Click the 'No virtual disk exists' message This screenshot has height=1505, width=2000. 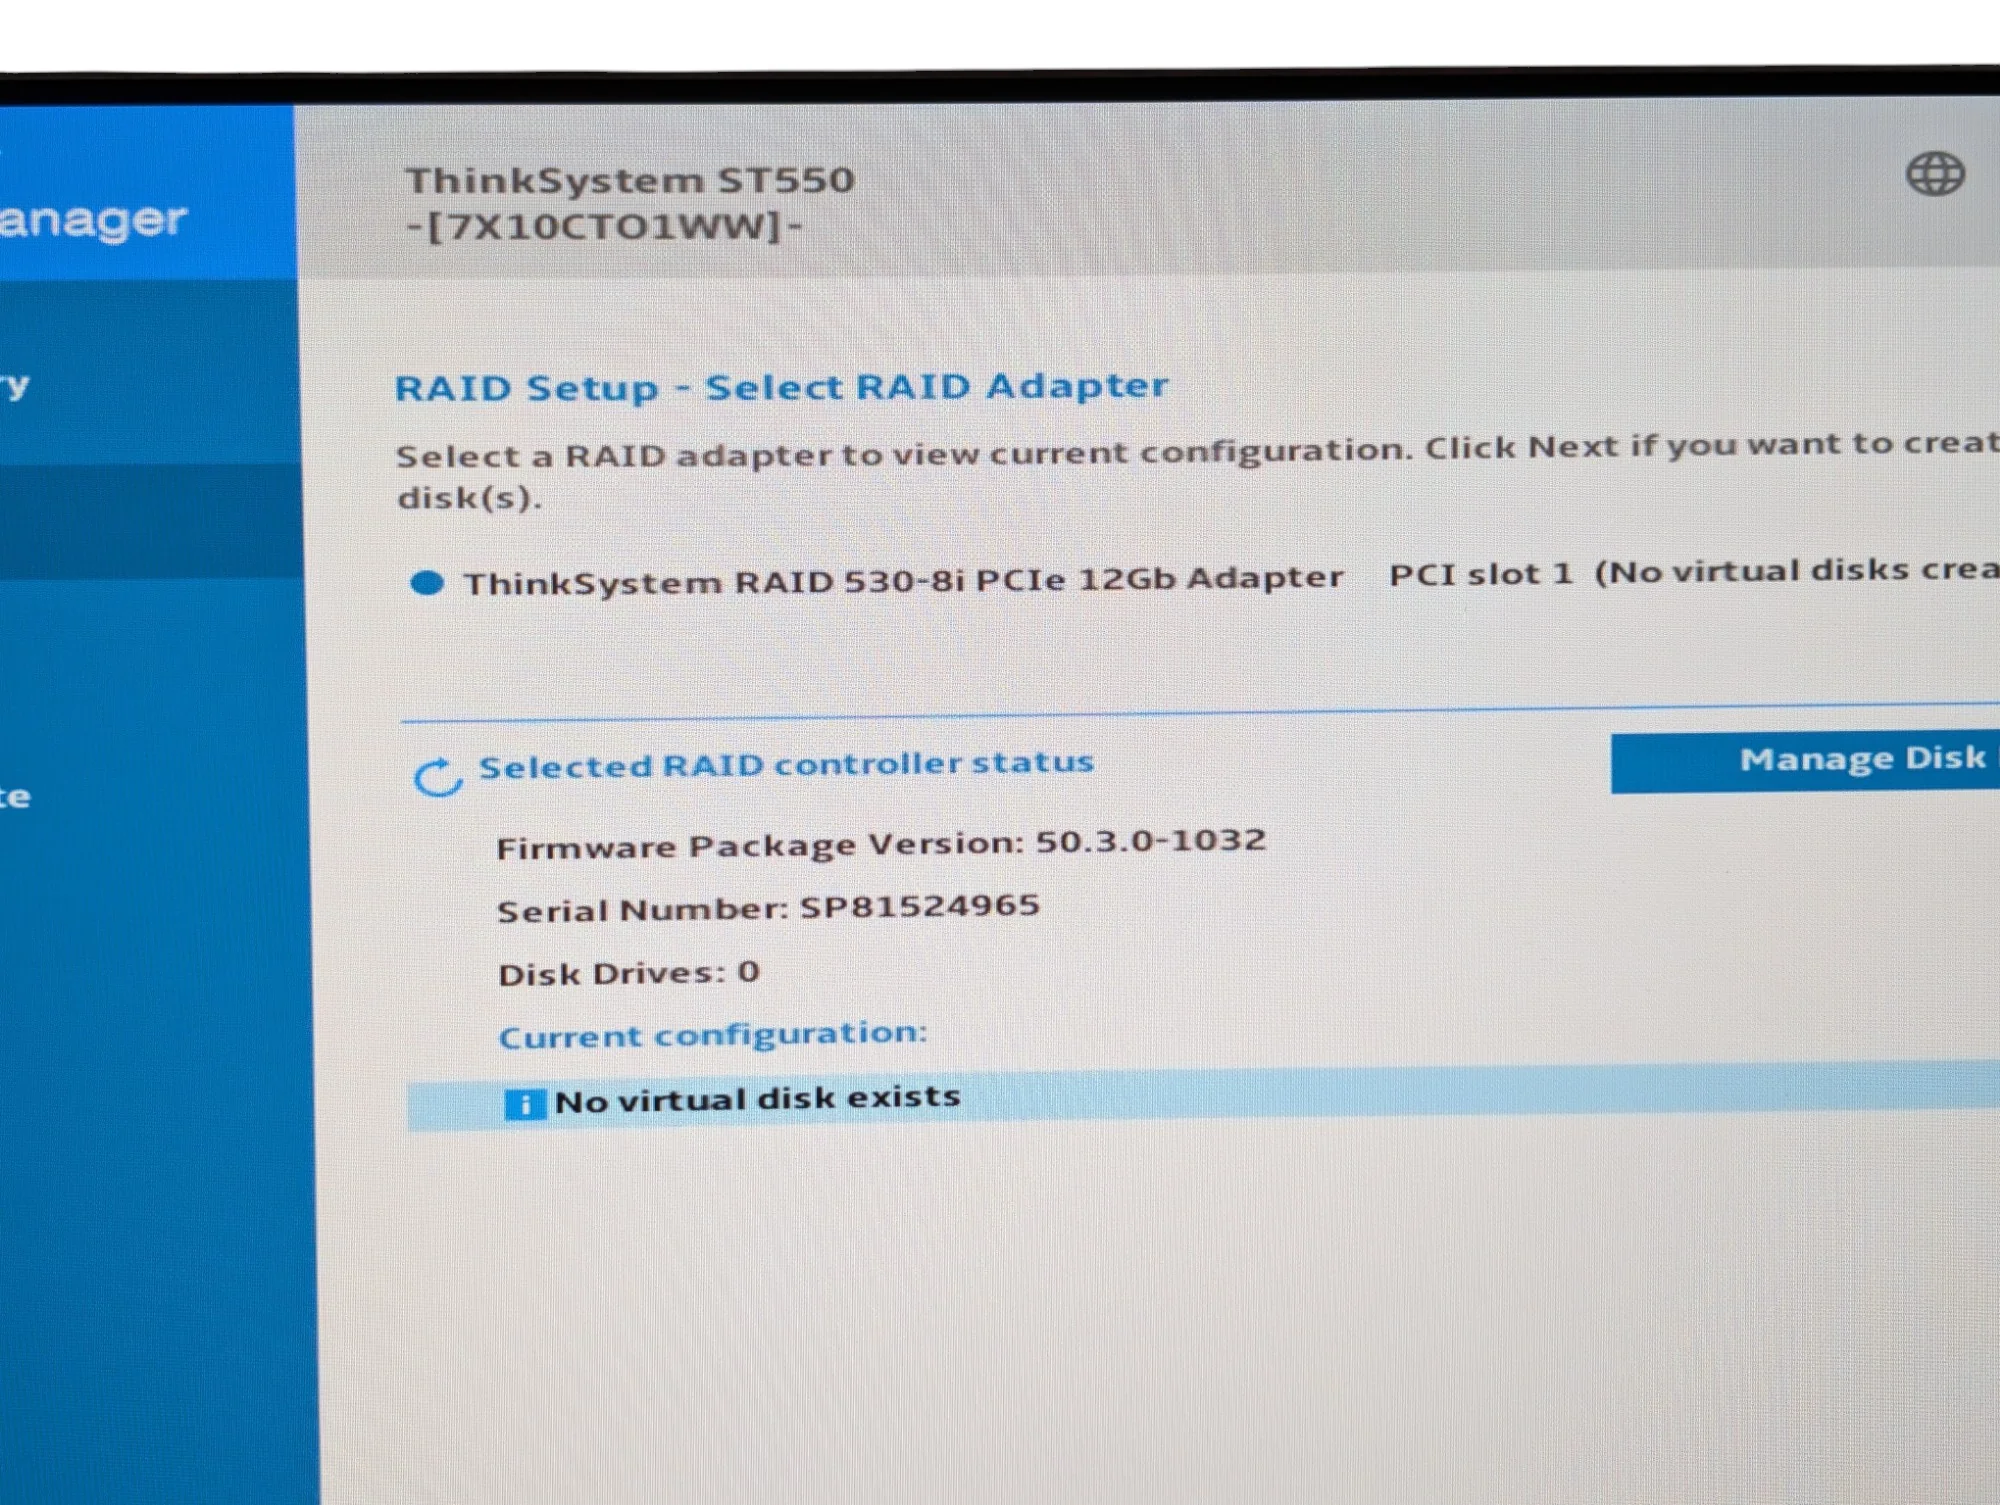click(x=757, y=1099)
